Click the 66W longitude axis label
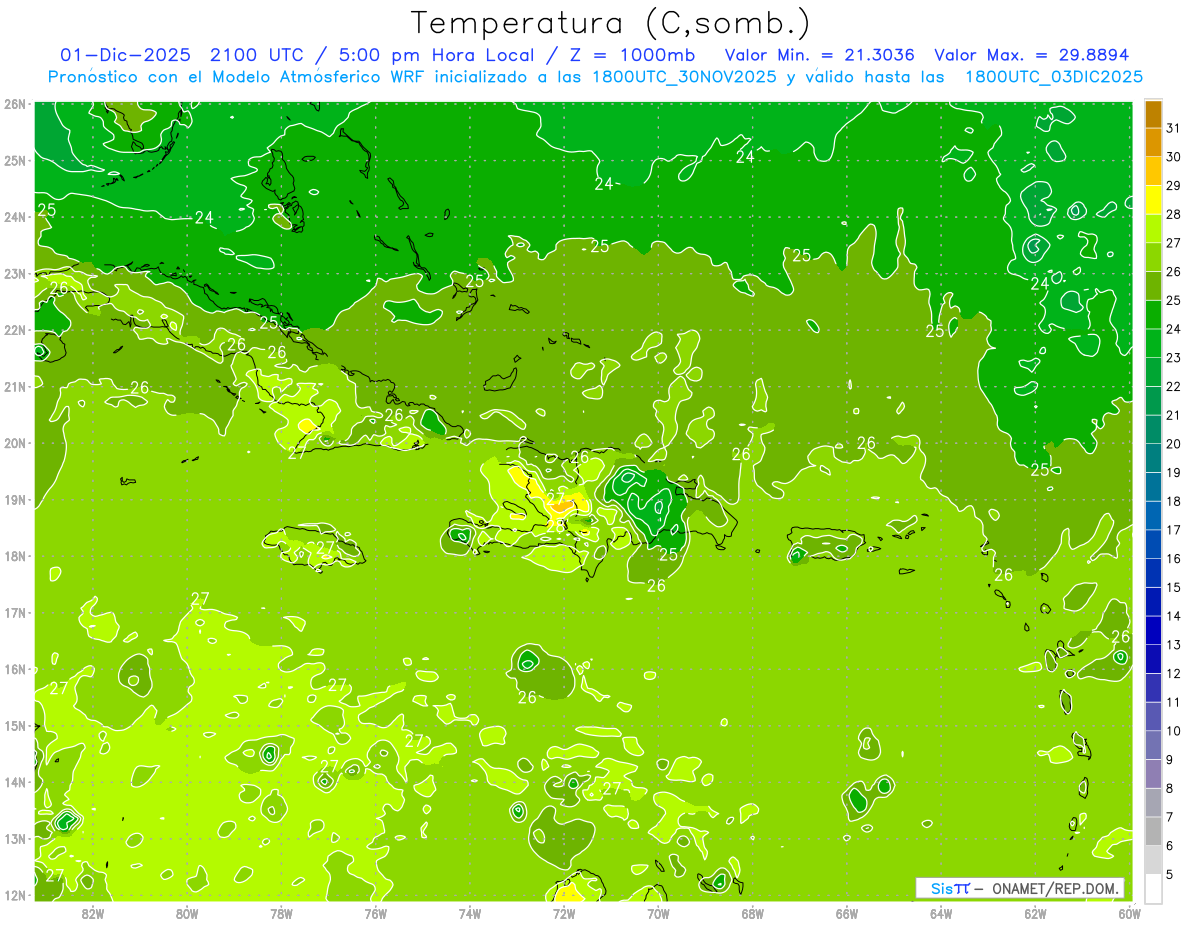Screen dimensions: 1200x927 click(x=847, y=912)
